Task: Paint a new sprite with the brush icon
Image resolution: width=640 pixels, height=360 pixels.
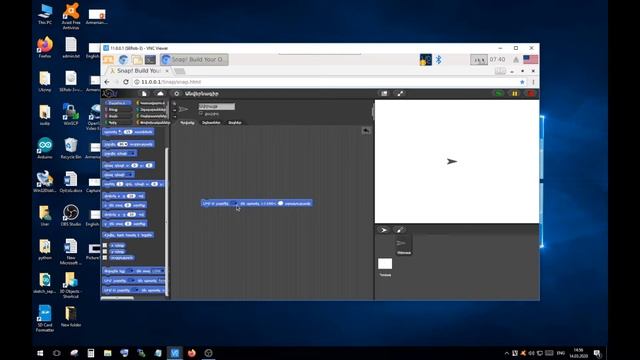Action: pos(400,230)
